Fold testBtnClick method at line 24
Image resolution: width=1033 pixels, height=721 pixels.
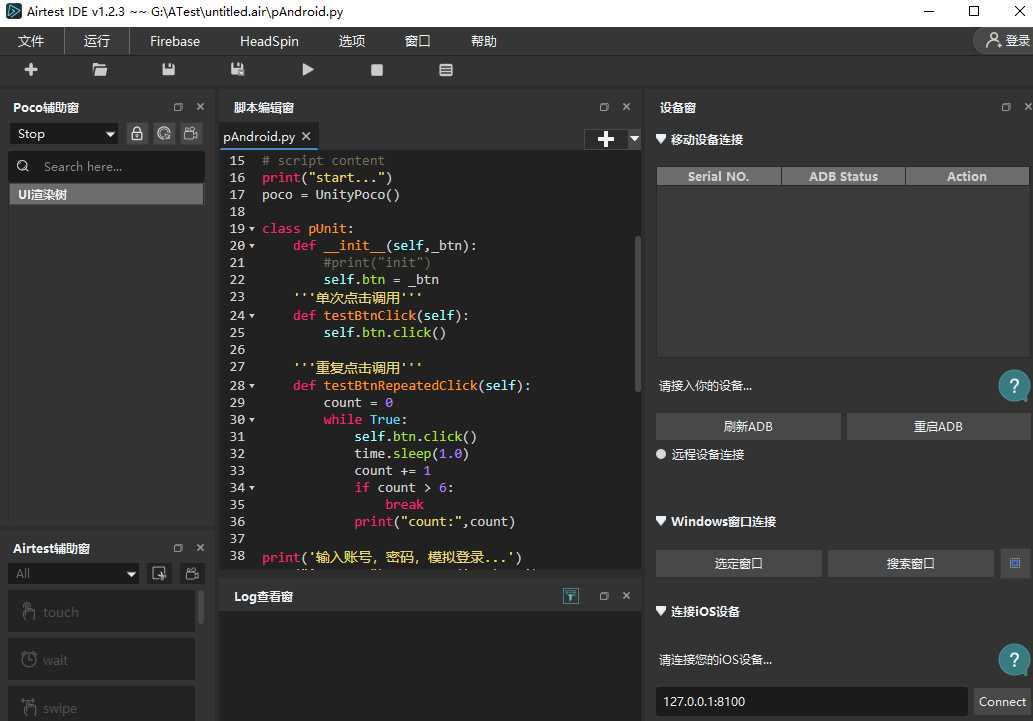coord(252,316)
